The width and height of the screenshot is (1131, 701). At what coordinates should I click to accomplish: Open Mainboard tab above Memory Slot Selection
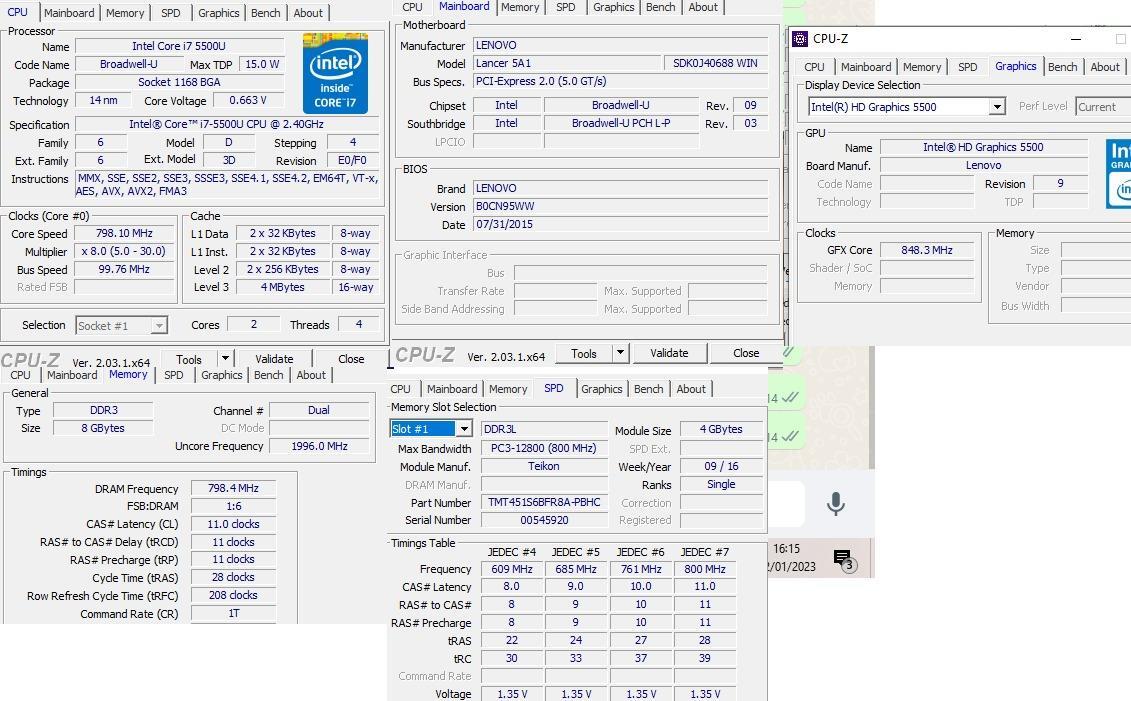pos(452,389)
